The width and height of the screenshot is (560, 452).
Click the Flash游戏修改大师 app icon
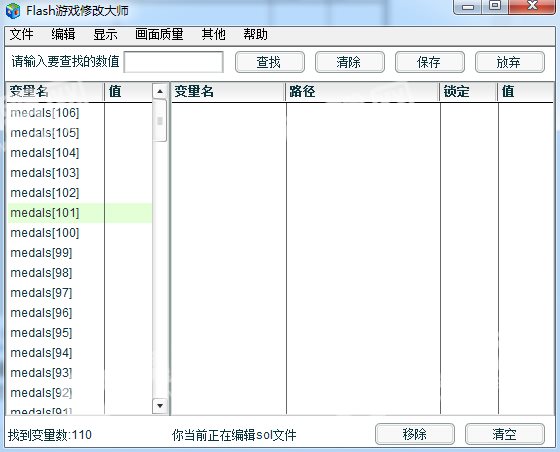click(x=13, y=11)
